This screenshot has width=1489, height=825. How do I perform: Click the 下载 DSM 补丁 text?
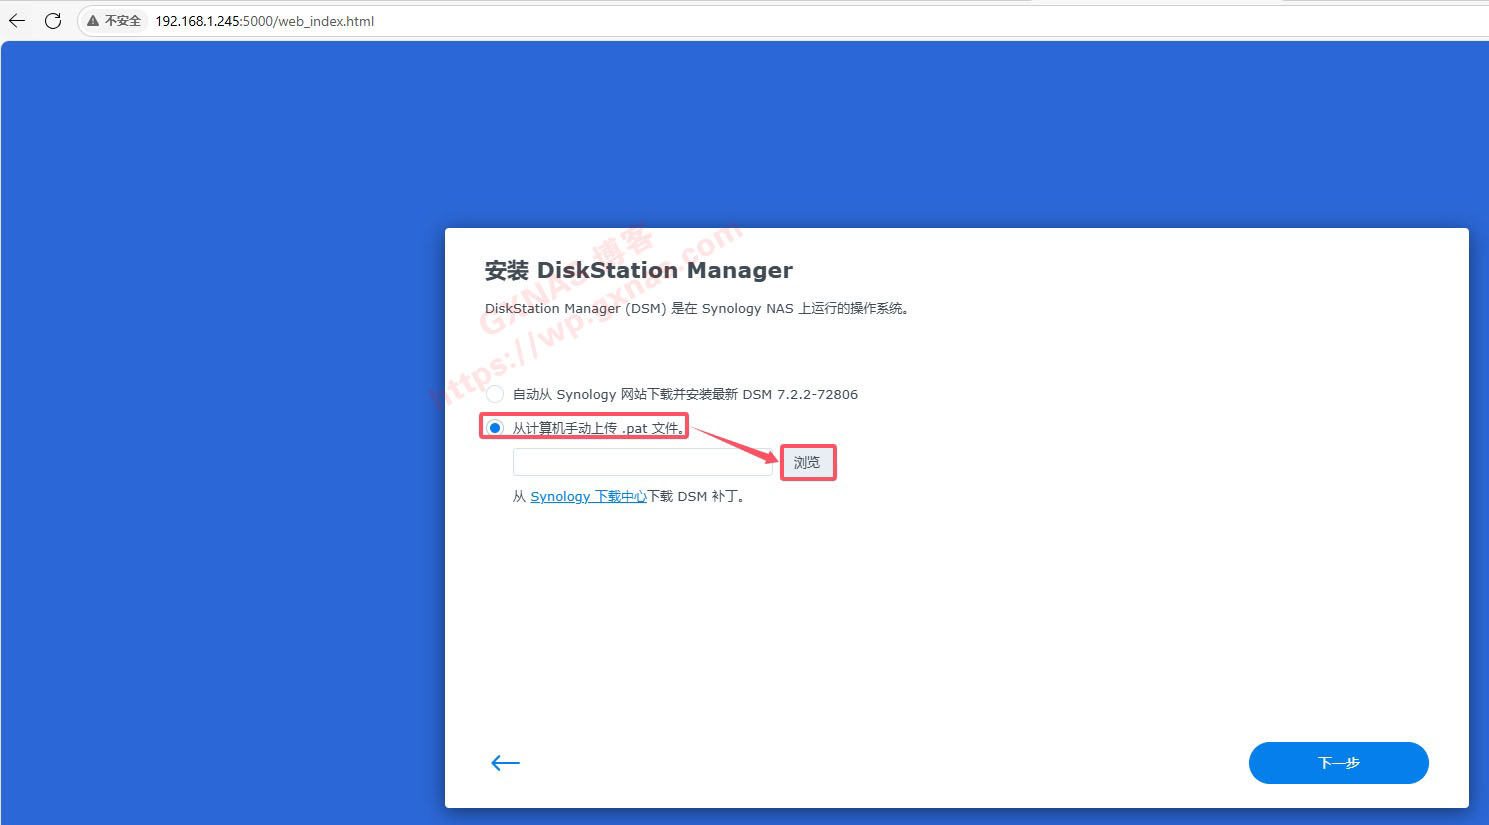696,496
